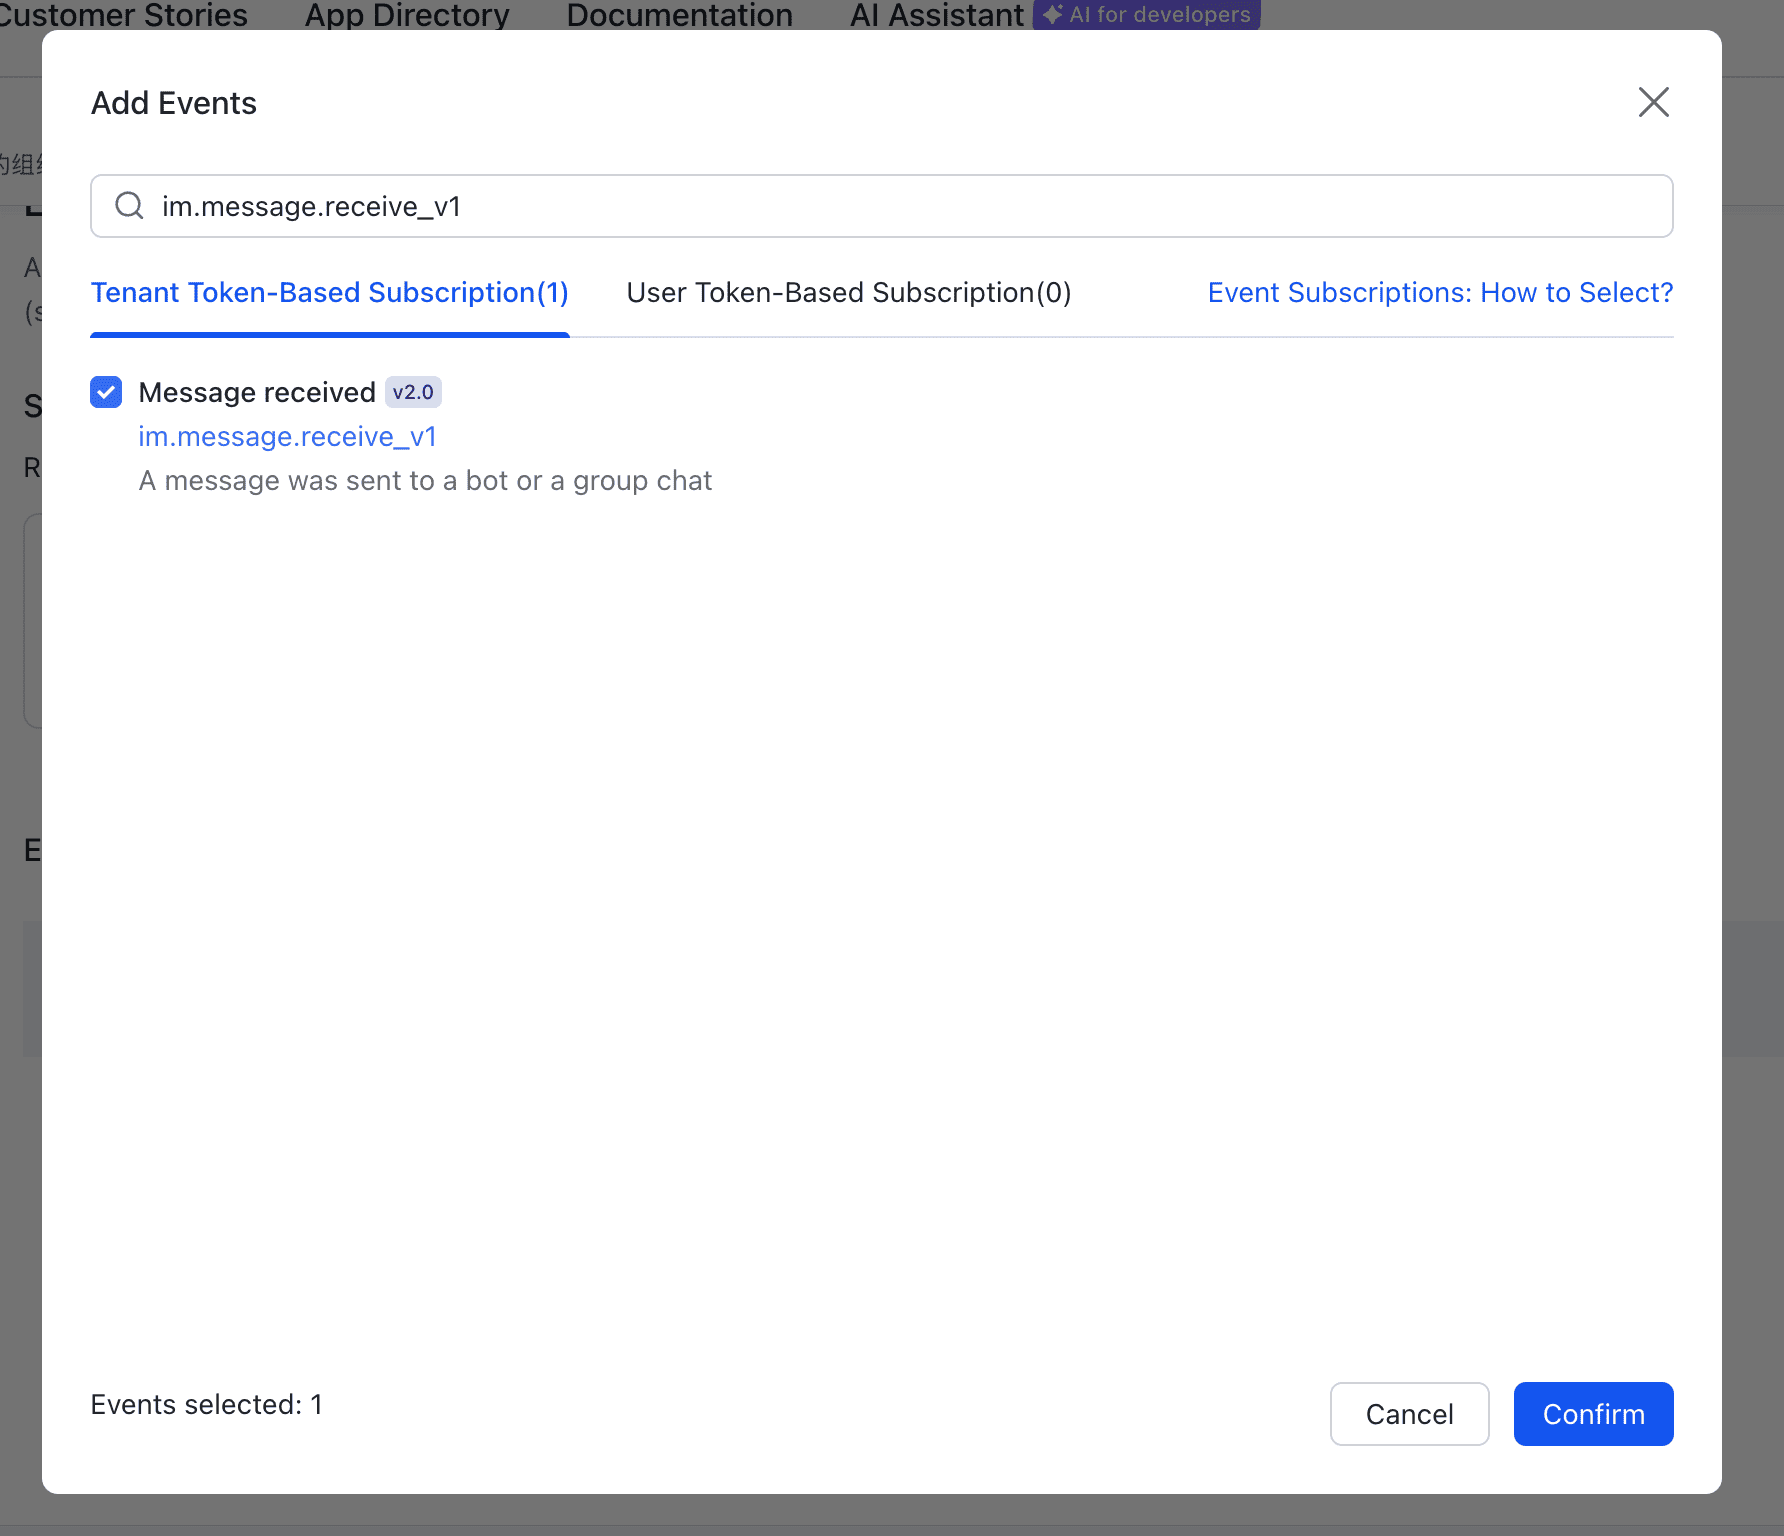Click the Message received event title
This screenshot has height=1536, width=1784.
pyautogui.click(x=257, y=392)
